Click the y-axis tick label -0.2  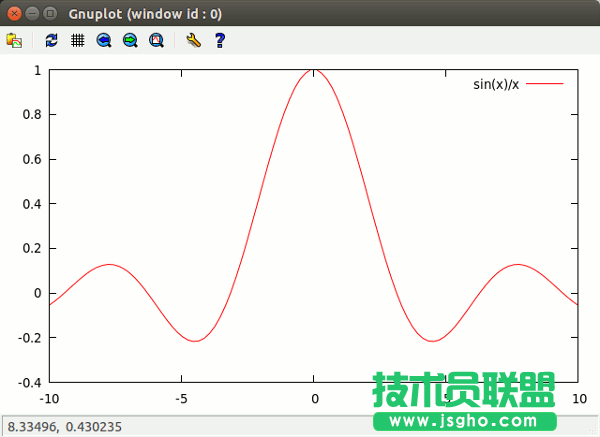tap(29, 338)
